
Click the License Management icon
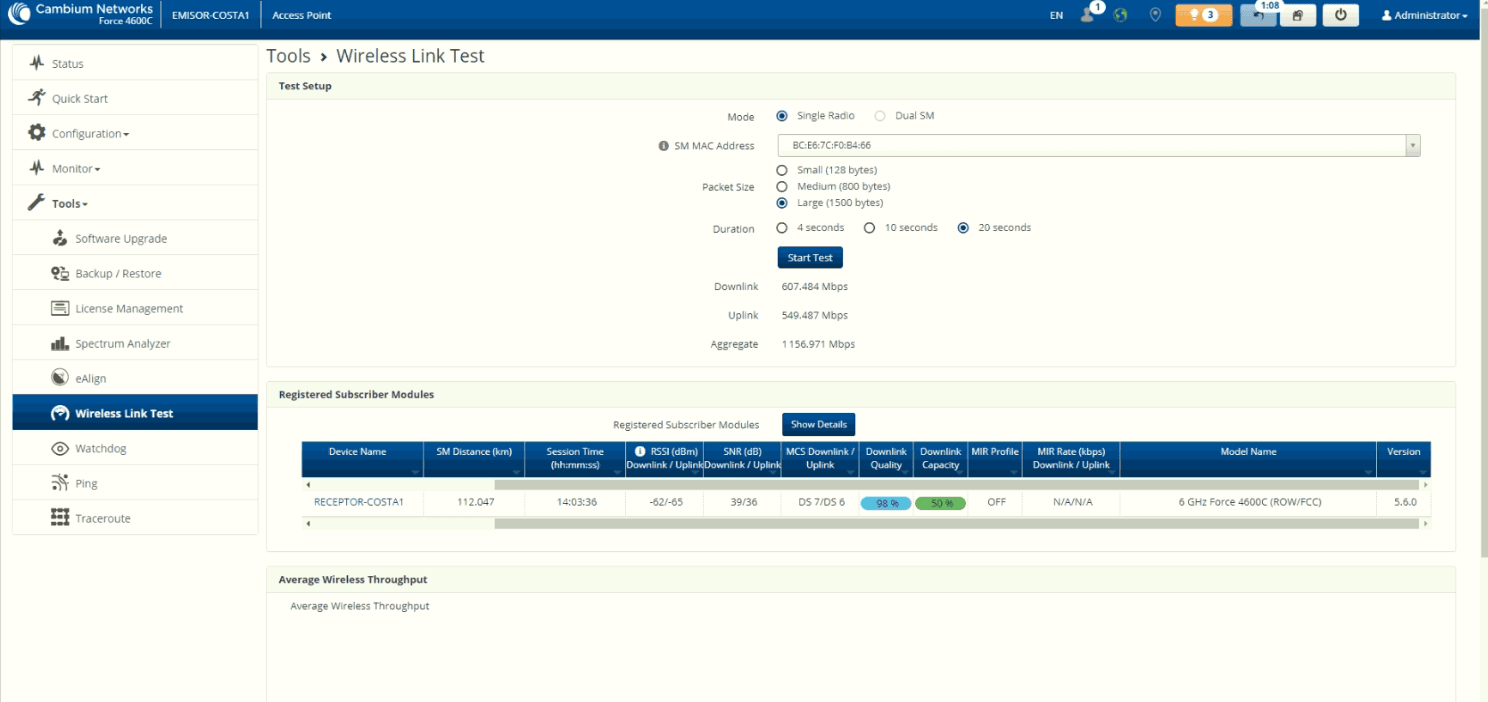[60, 308]
